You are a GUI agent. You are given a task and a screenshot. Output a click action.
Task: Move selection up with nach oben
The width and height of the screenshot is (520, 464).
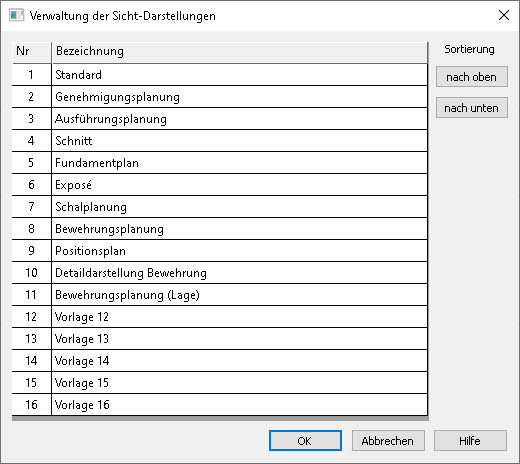point(472,77)
